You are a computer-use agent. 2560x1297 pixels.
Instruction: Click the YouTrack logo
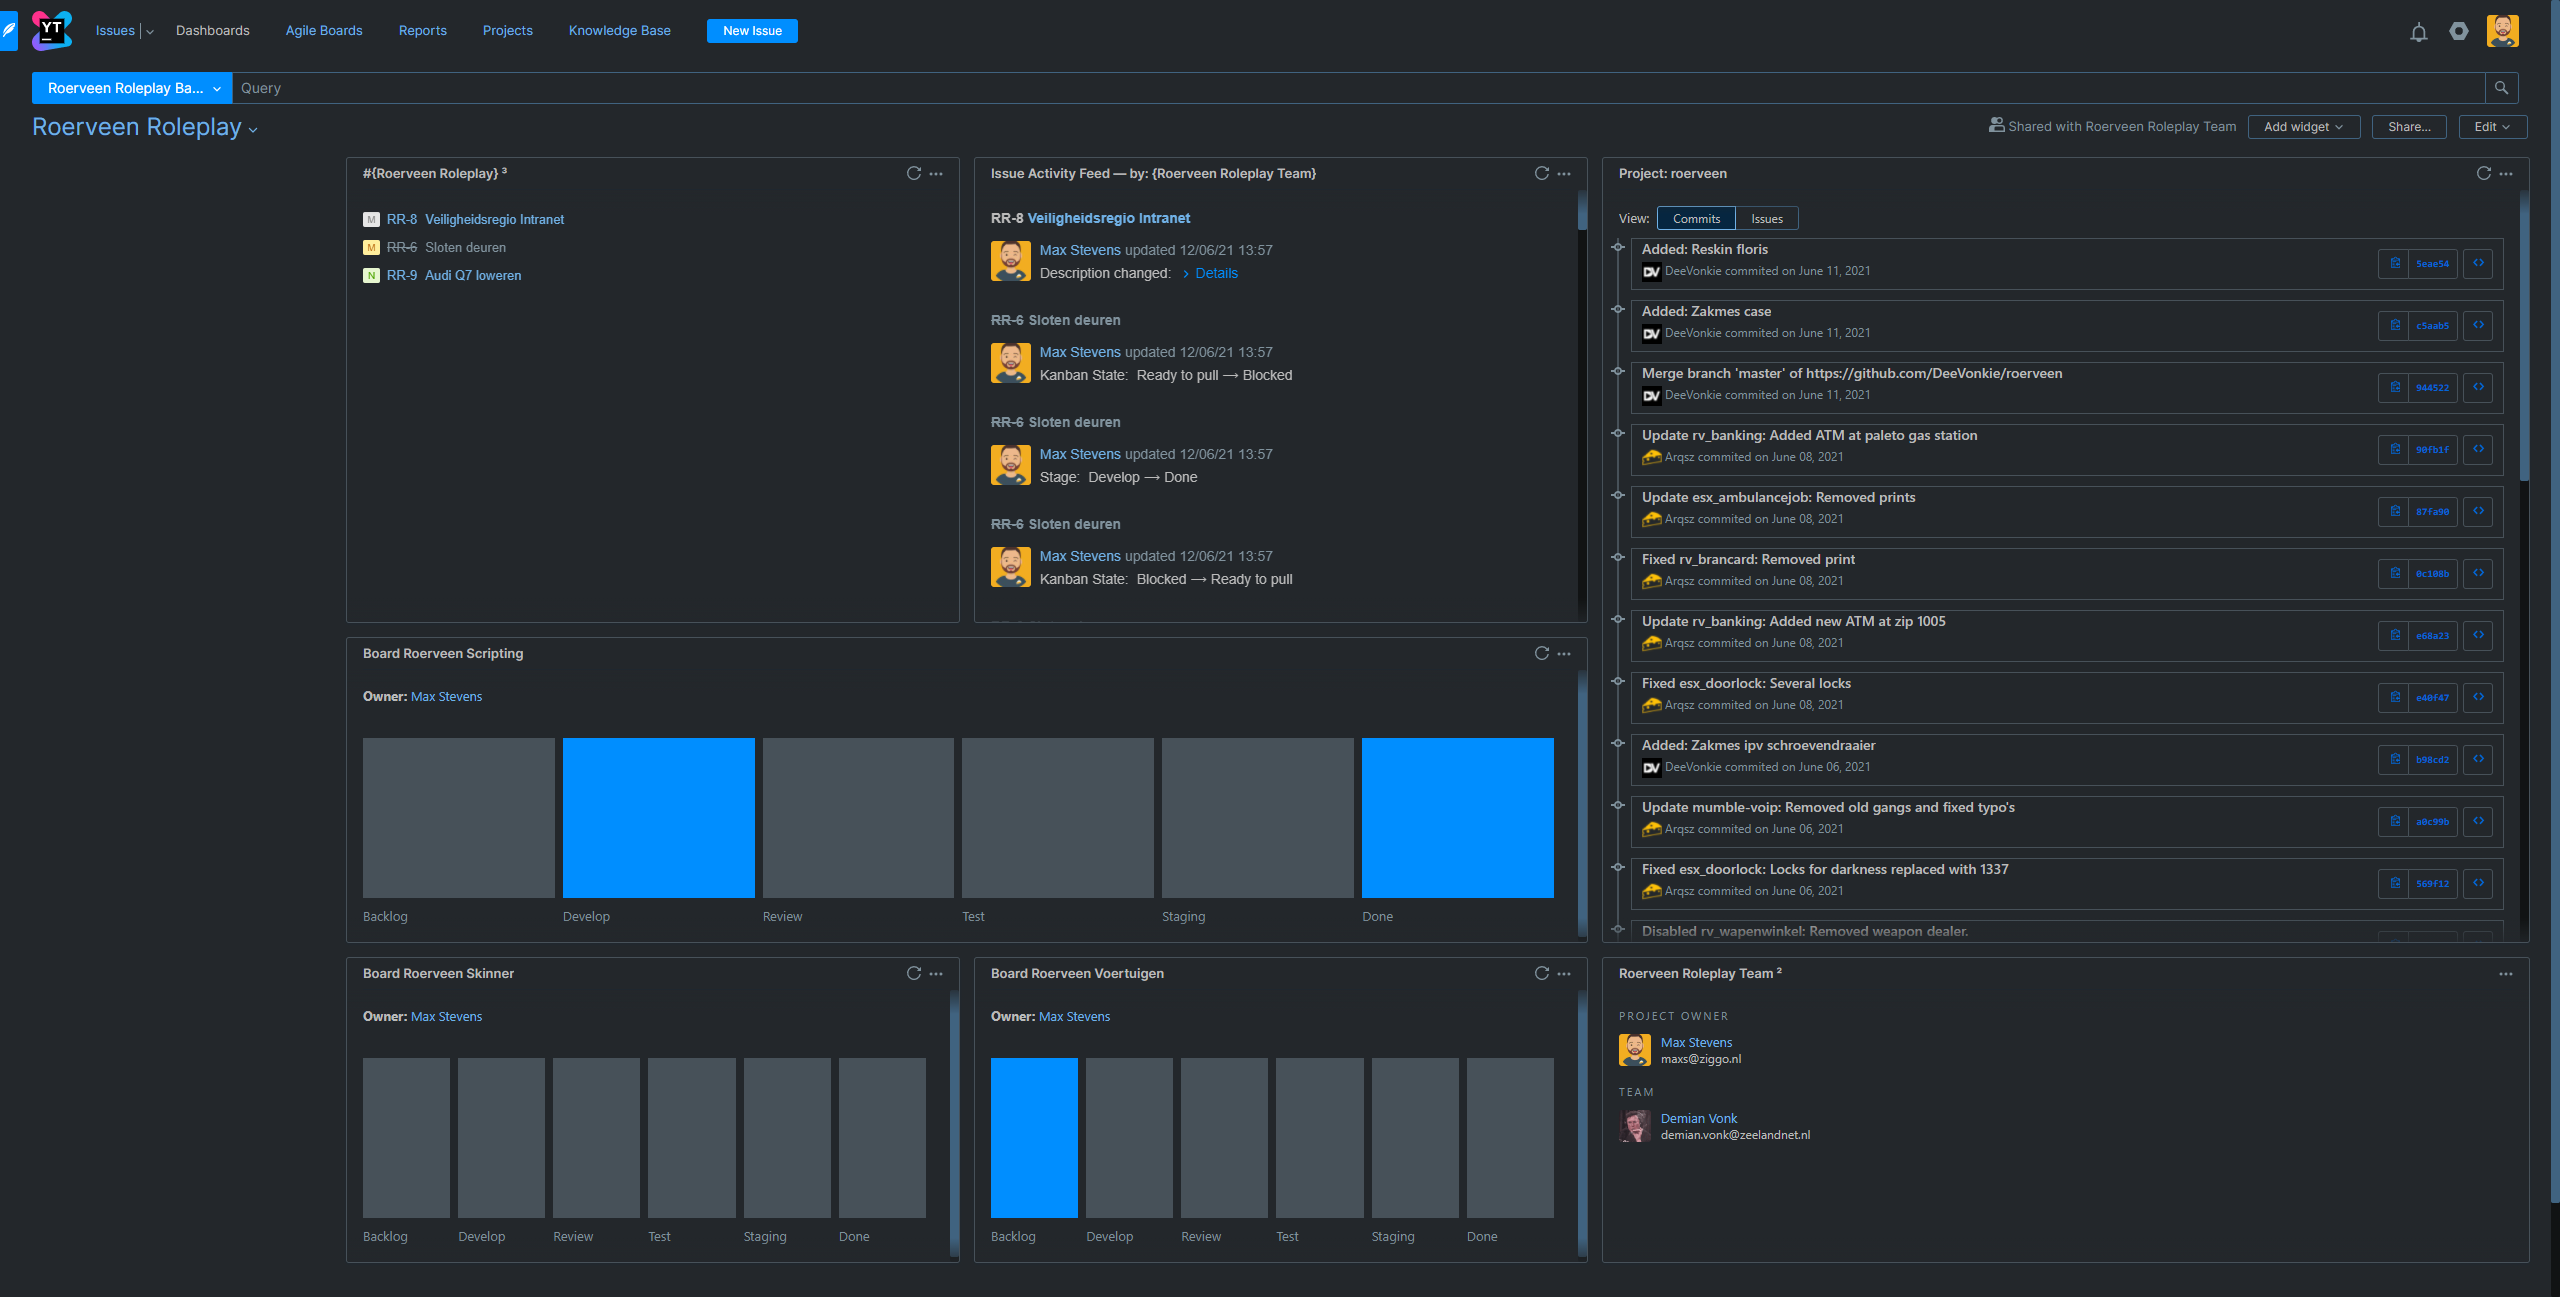pyautogui.click(x=51, y=30)
